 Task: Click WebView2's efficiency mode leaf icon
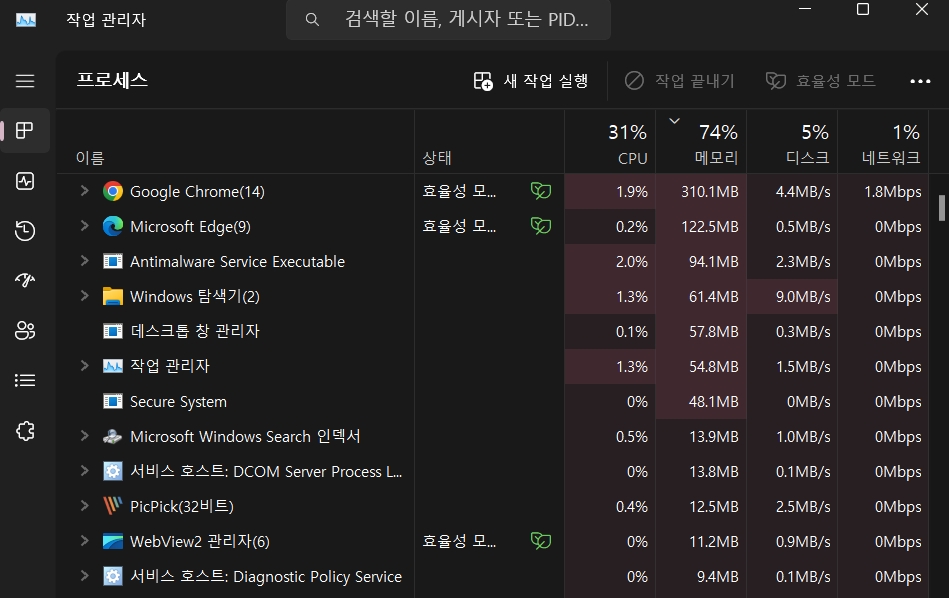point(540,540)
